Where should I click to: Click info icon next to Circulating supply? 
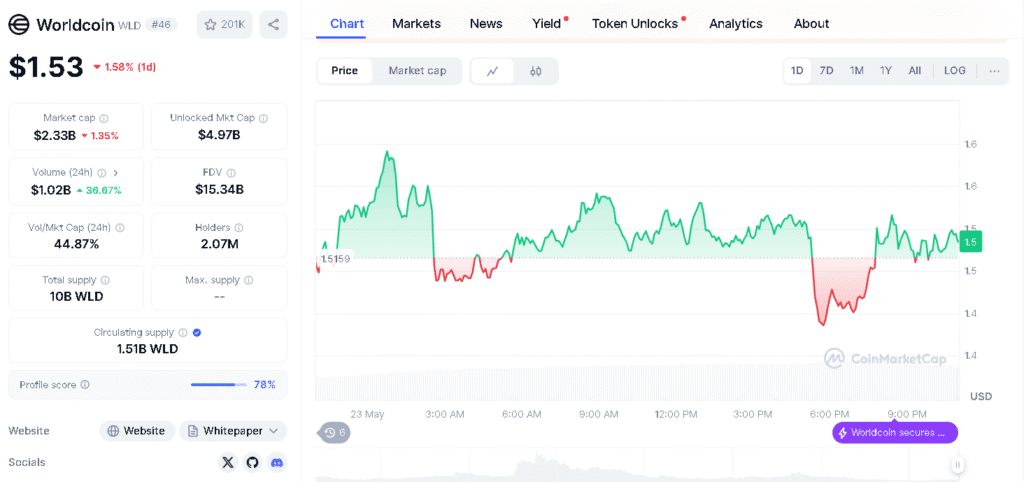[183, 332]
